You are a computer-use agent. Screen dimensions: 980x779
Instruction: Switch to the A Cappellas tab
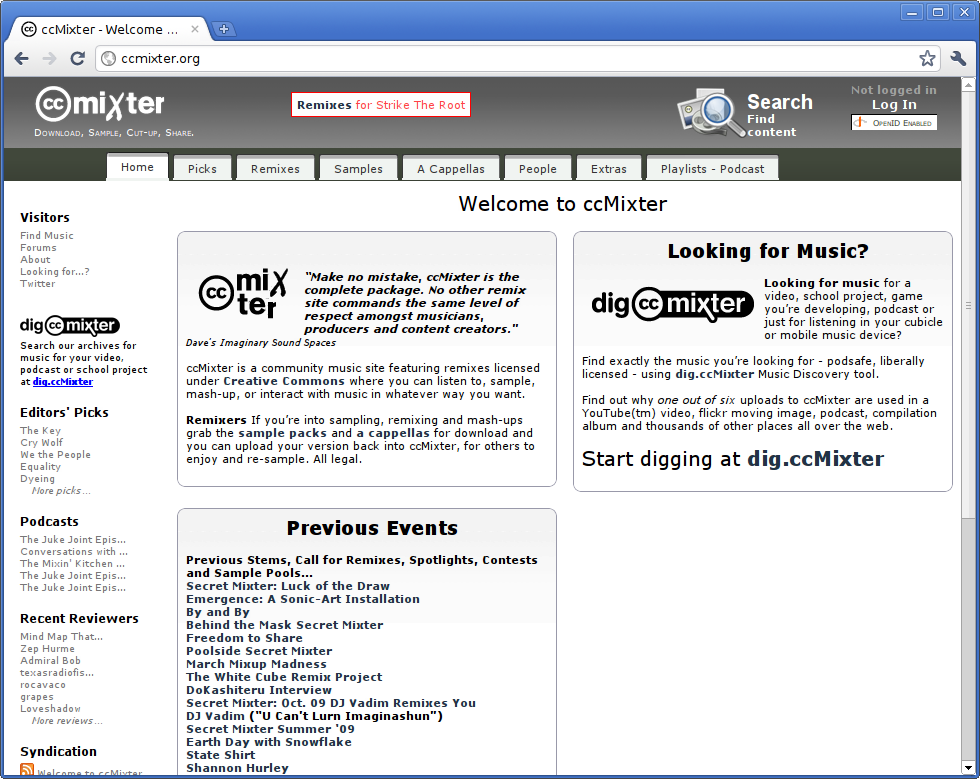point(451,168)
